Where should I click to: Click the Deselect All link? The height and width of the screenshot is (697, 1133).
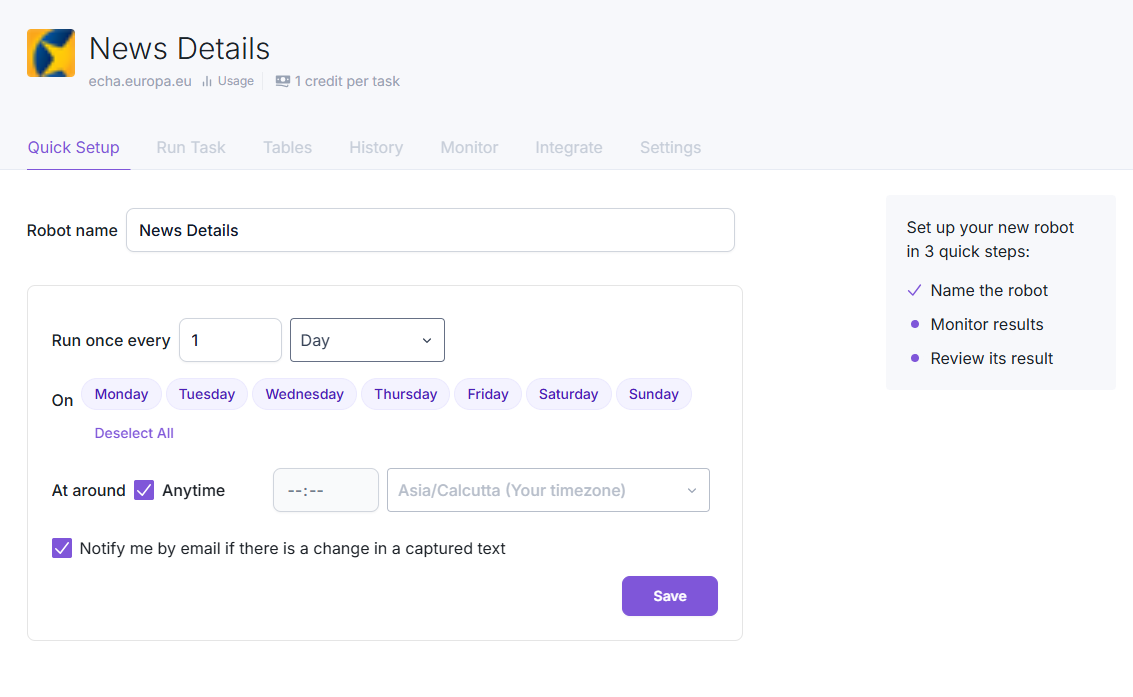point(134,433)
